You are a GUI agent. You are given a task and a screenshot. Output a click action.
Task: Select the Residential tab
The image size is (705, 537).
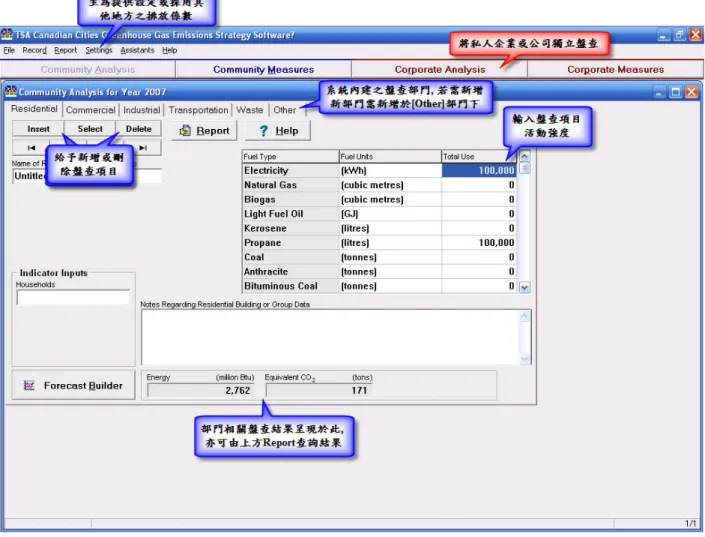(34, 109)
